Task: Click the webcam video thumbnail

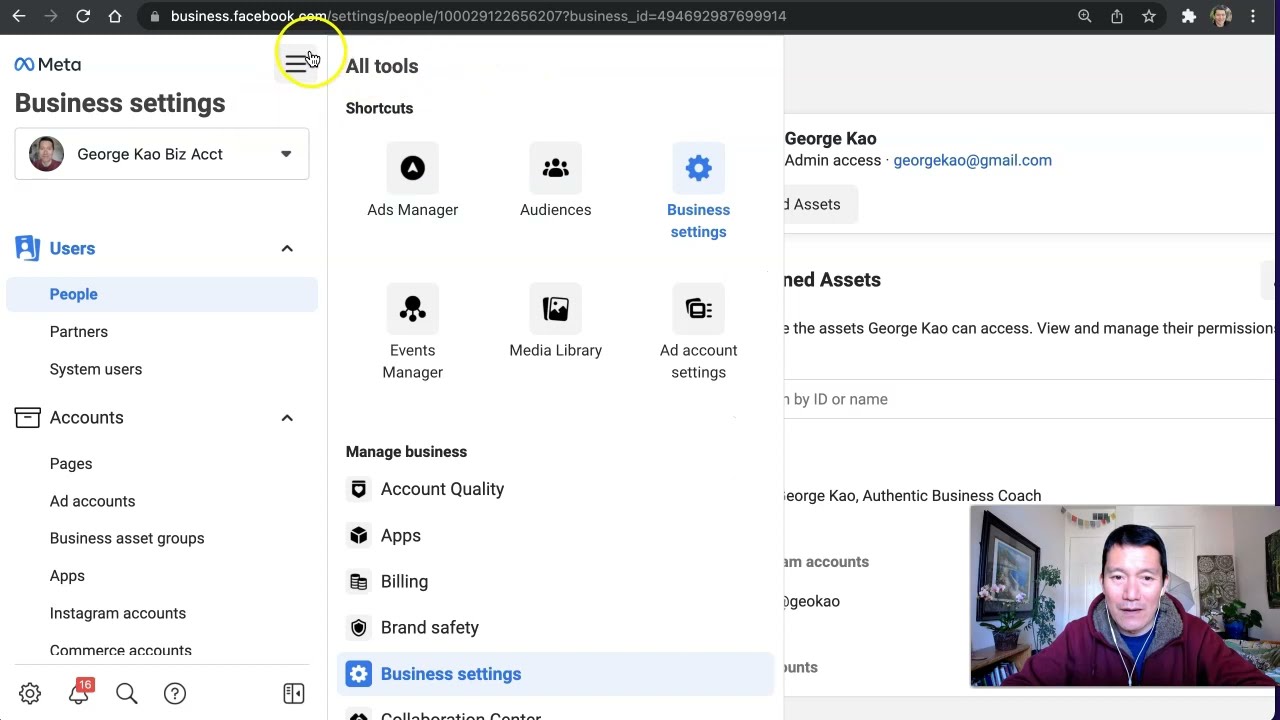Action: click(x=1124, y=596)
